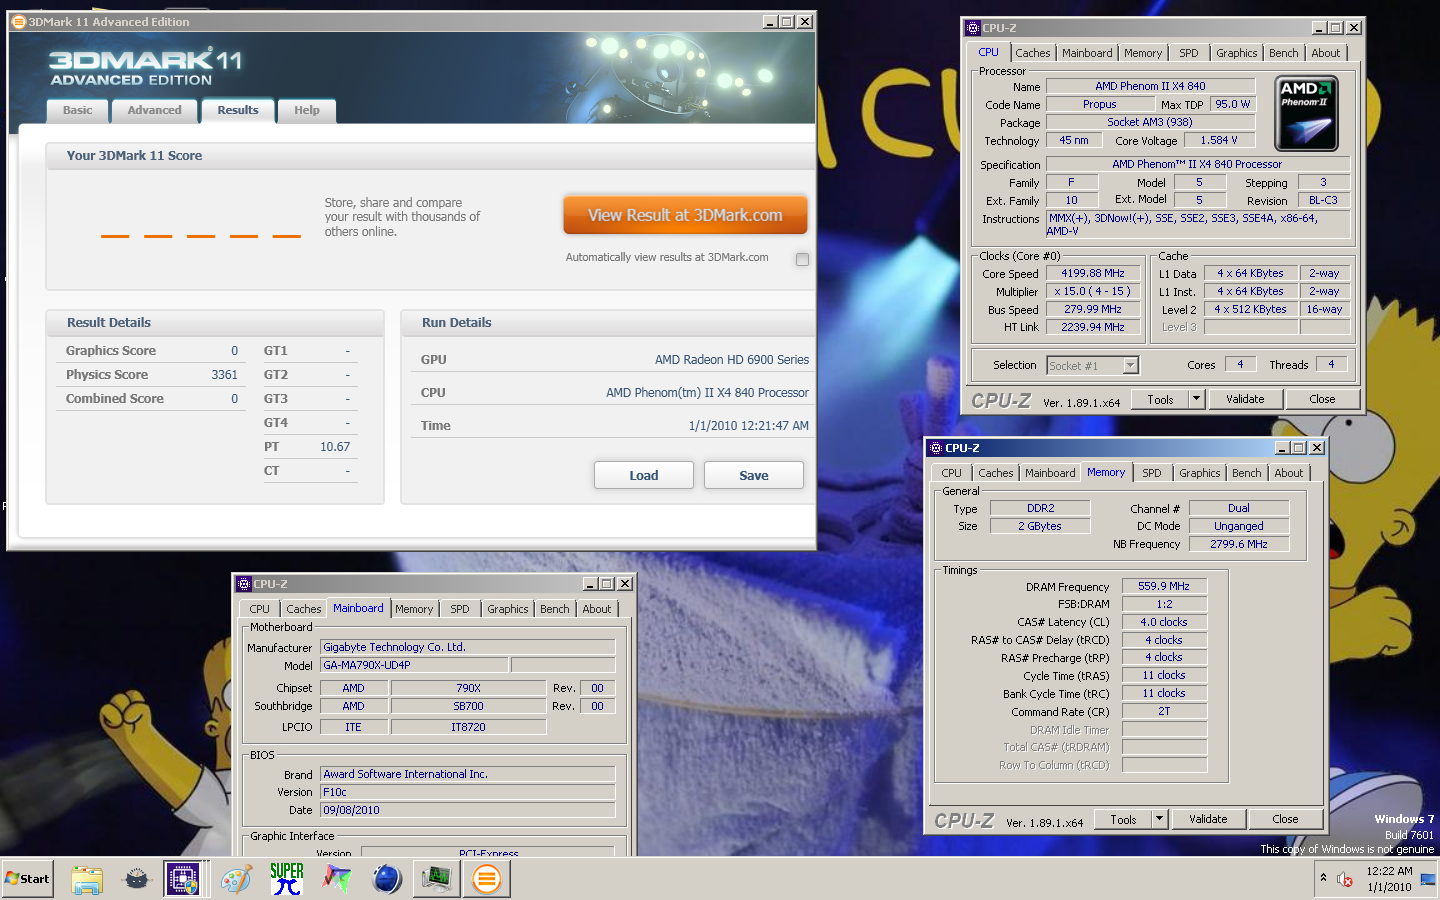This screenshot has height=900, width=1440.
Task: Select the Multiplier value x 15.0
Action: [x=1093, y=291]
